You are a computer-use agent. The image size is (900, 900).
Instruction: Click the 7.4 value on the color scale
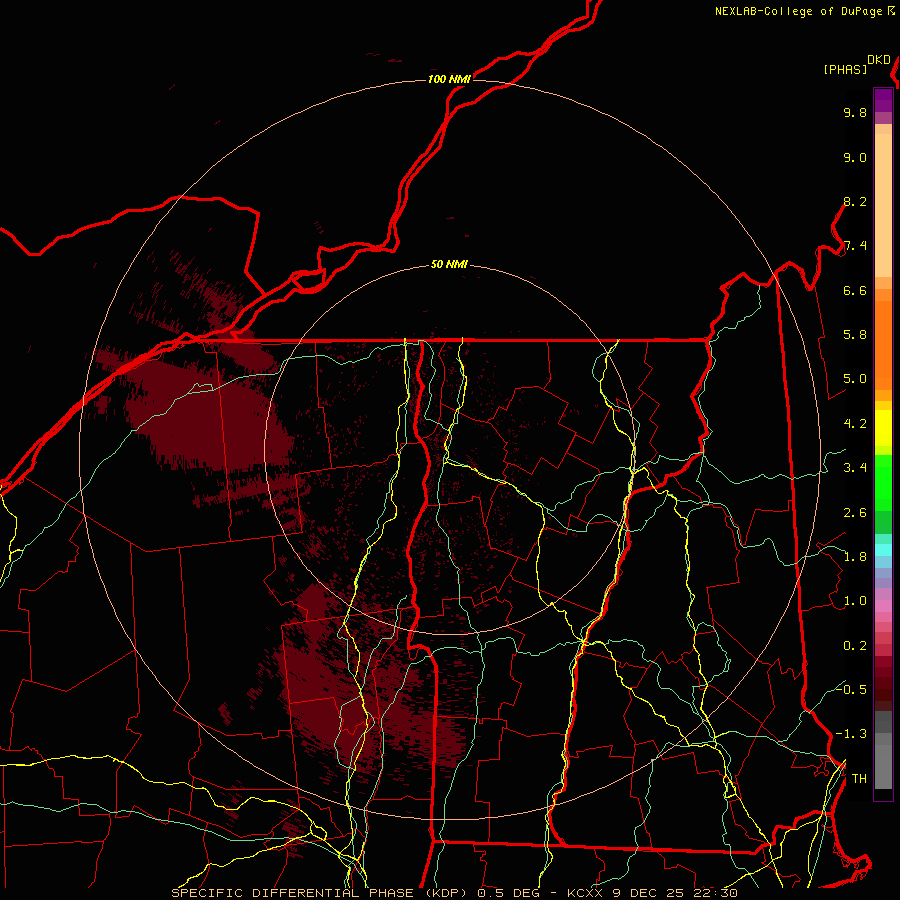click(x=855, y=246)
